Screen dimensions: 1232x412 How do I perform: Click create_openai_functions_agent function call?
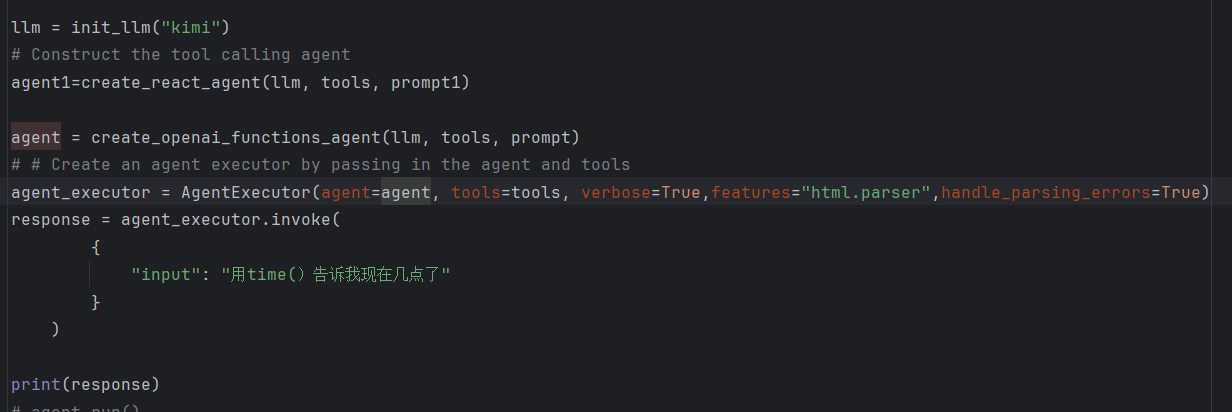(236, 137)
